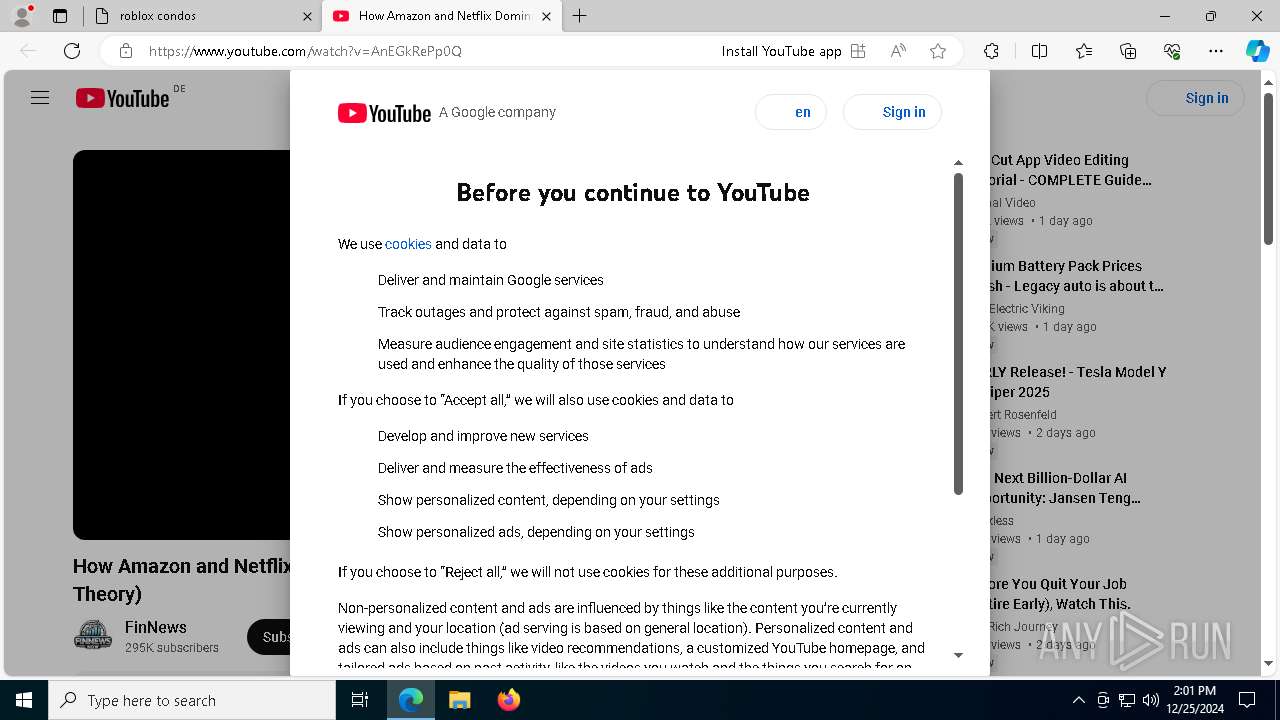Click the Before you continue to YouTube heading
The width and height of the screenshot is (1280, 720).
[633, 192]
